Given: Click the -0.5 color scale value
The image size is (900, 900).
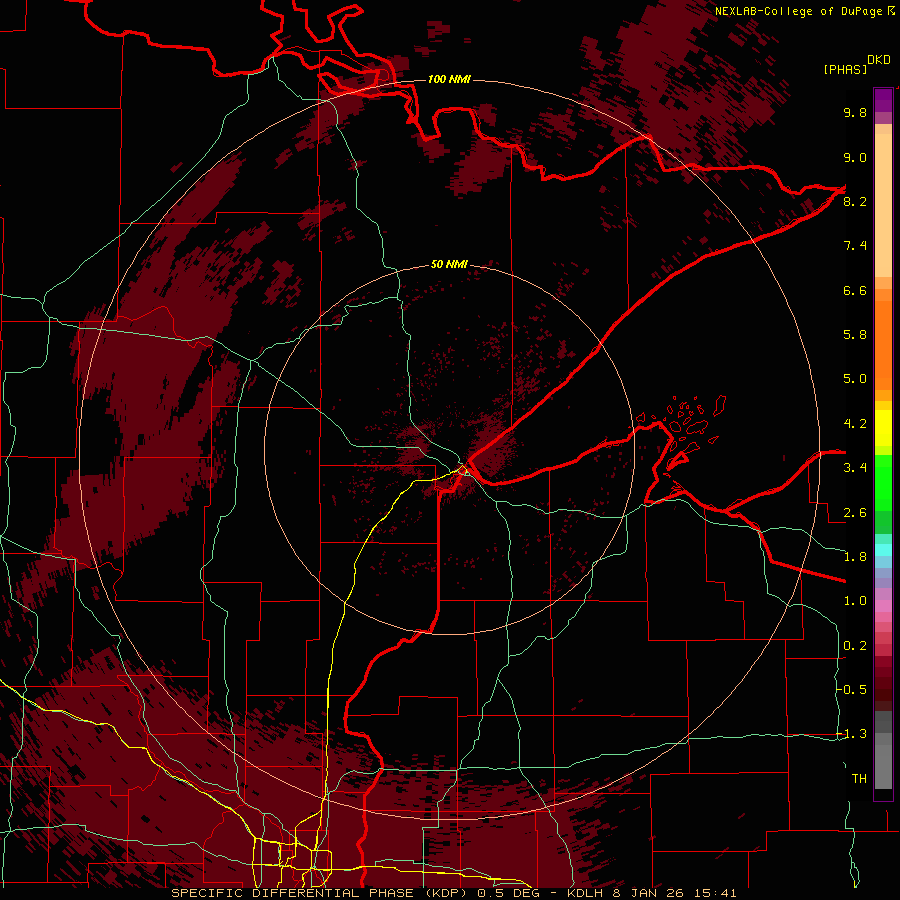Looking at the screenshot, I should (x=852, y=690).
